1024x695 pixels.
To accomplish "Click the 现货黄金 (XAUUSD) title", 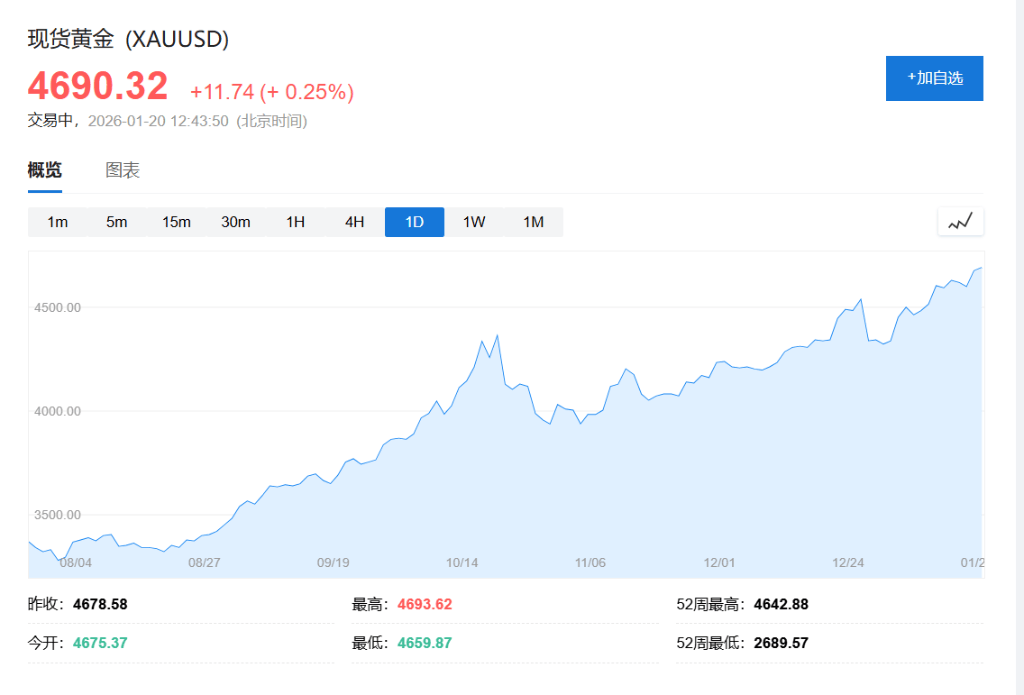I will tap(128, 39).
